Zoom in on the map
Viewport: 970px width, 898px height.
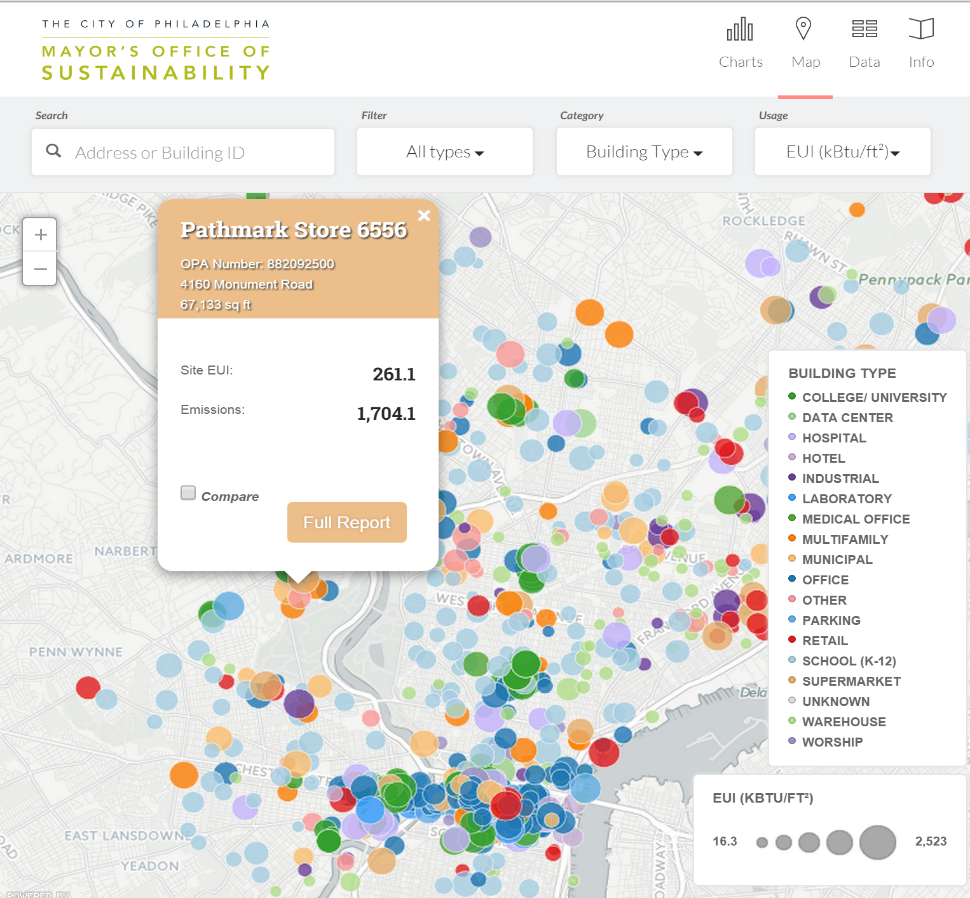pos(40,235)
